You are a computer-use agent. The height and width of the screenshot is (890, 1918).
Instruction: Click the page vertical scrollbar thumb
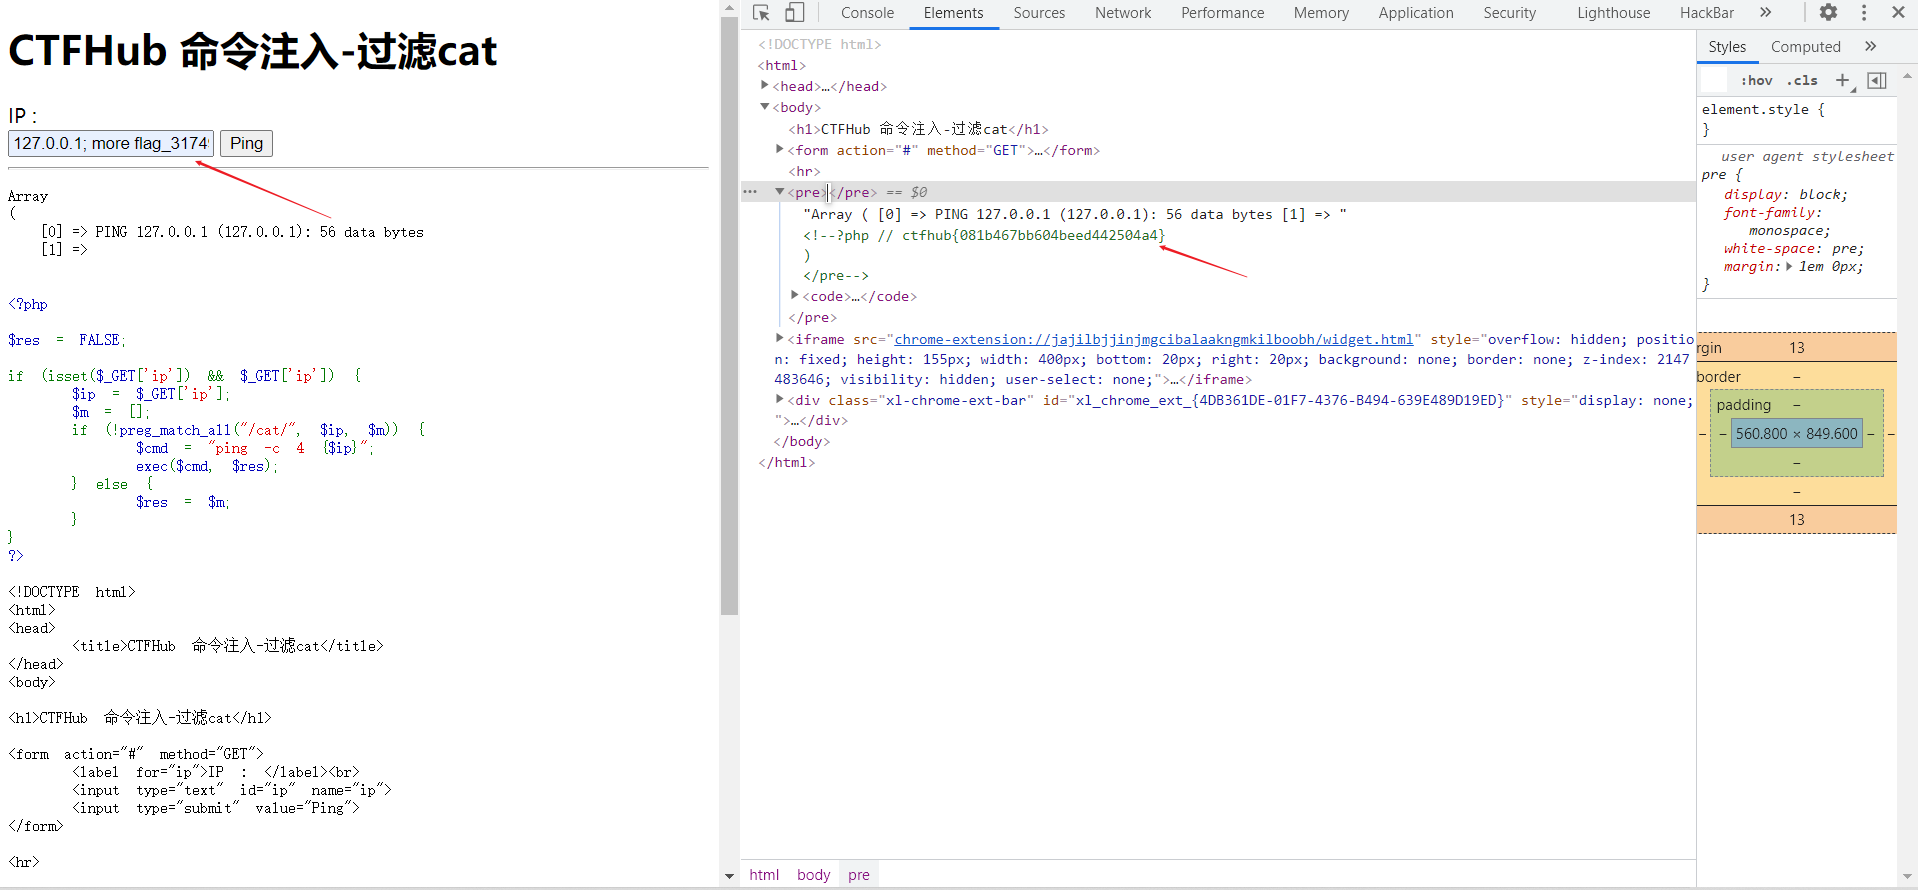[x=729, y=315]
